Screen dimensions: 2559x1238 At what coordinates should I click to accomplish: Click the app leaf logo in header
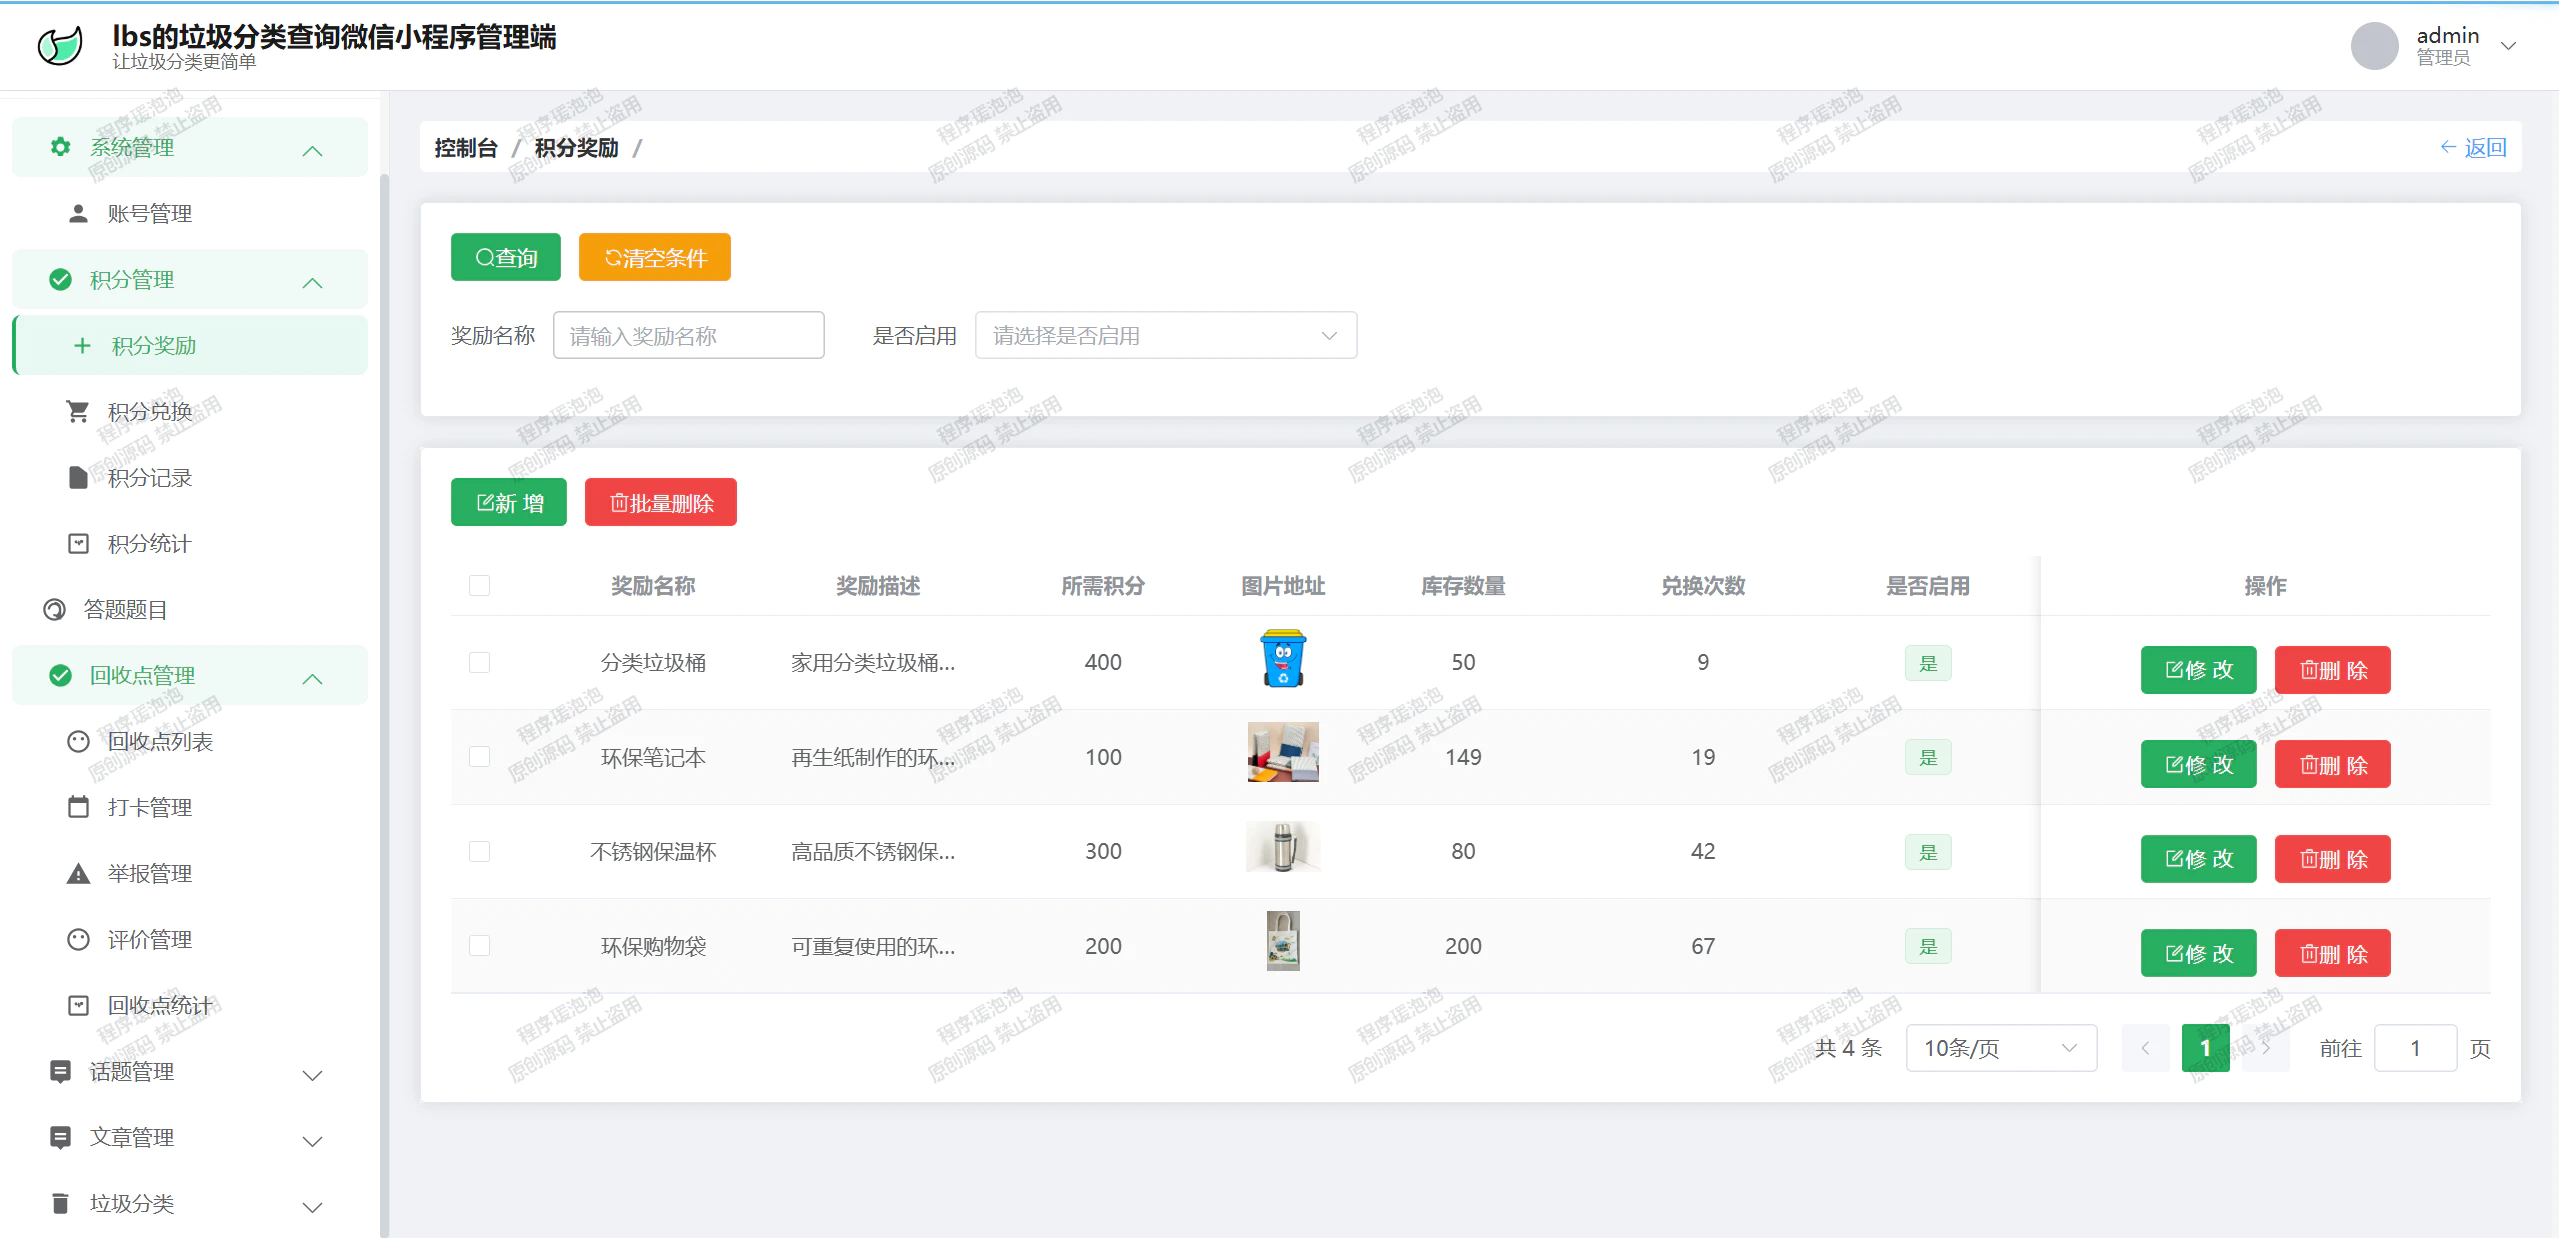(60, 45)
